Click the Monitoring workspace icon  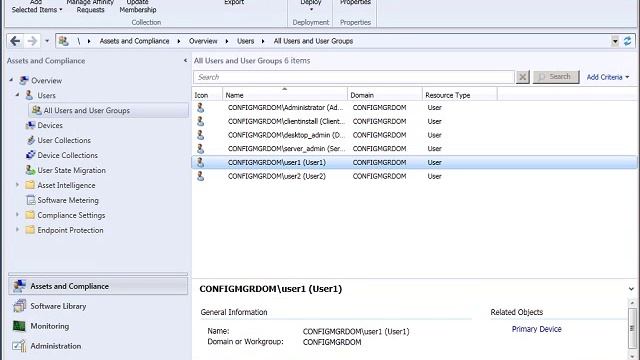click(x=19, y=326)
